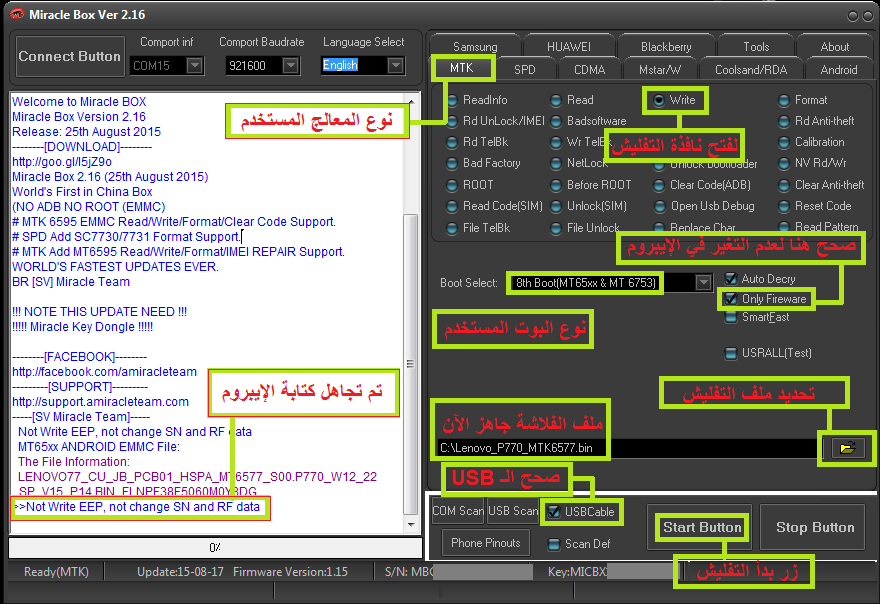Select Clear Code(ADB) option
Image resolution: width=880 pixels, height=604 pixels.
(659, 185)
